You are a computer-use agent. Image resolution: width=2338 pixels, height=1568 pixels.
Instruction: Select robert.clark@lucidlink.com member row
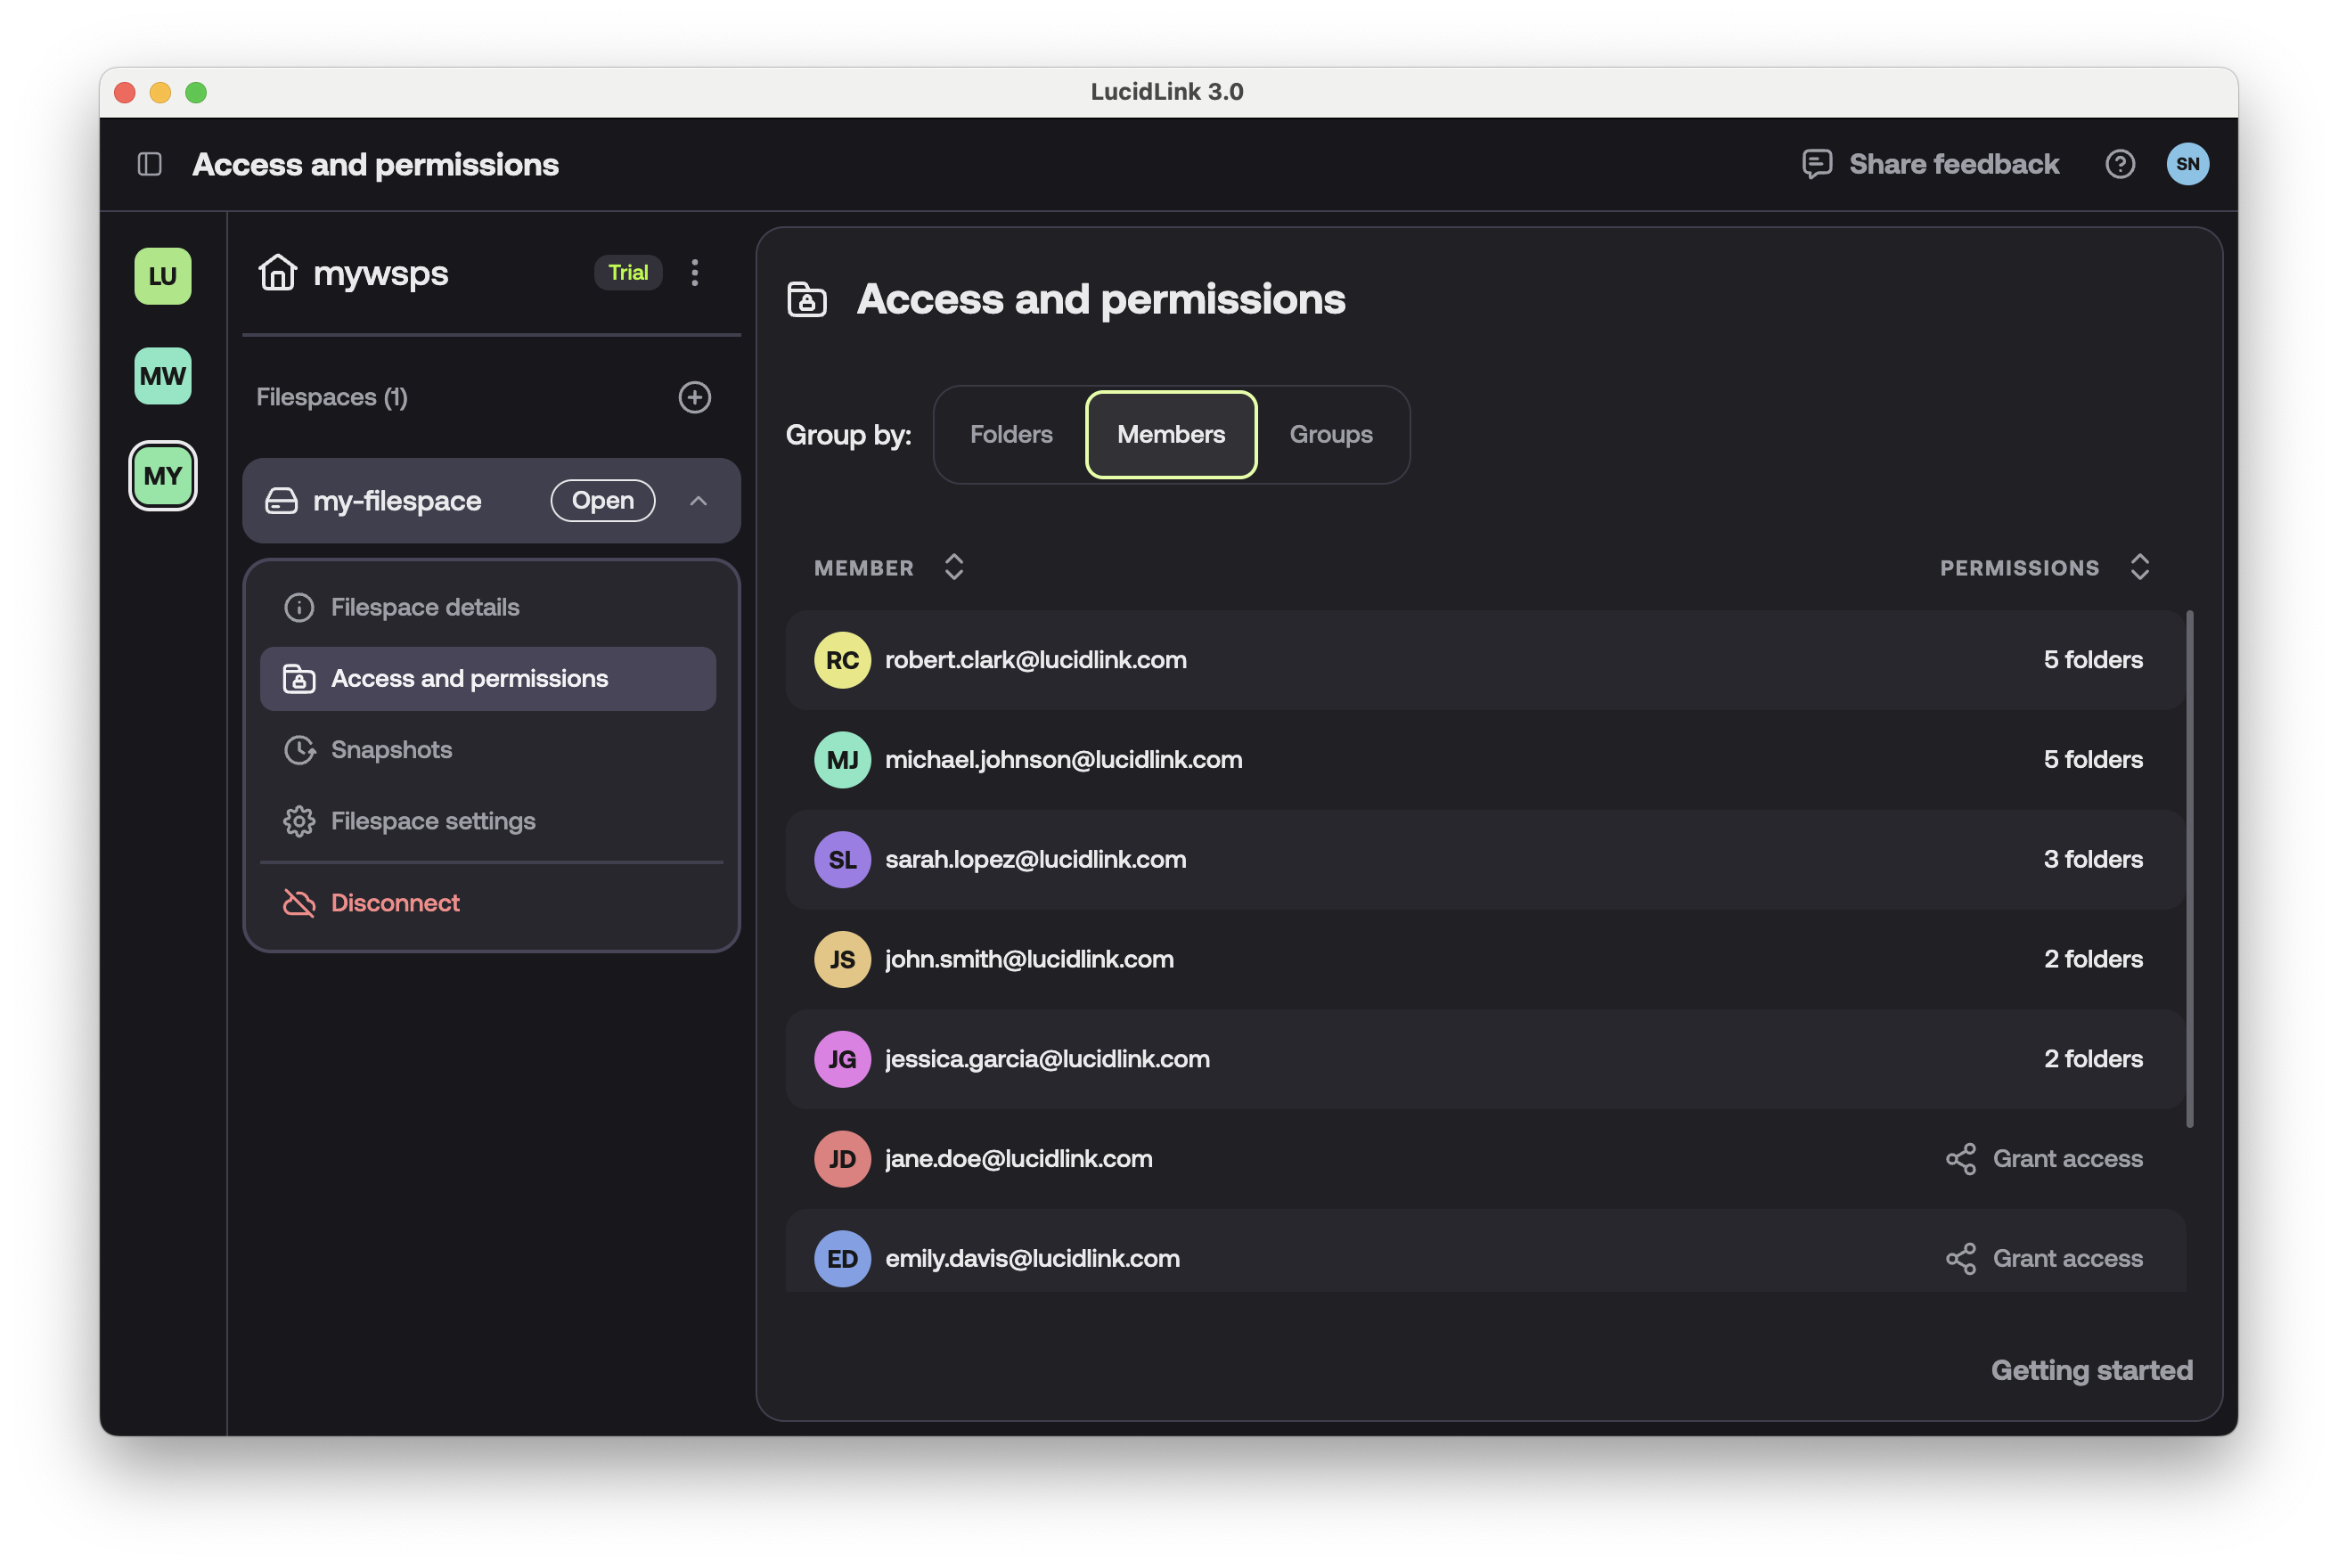tap(1485, 660)
